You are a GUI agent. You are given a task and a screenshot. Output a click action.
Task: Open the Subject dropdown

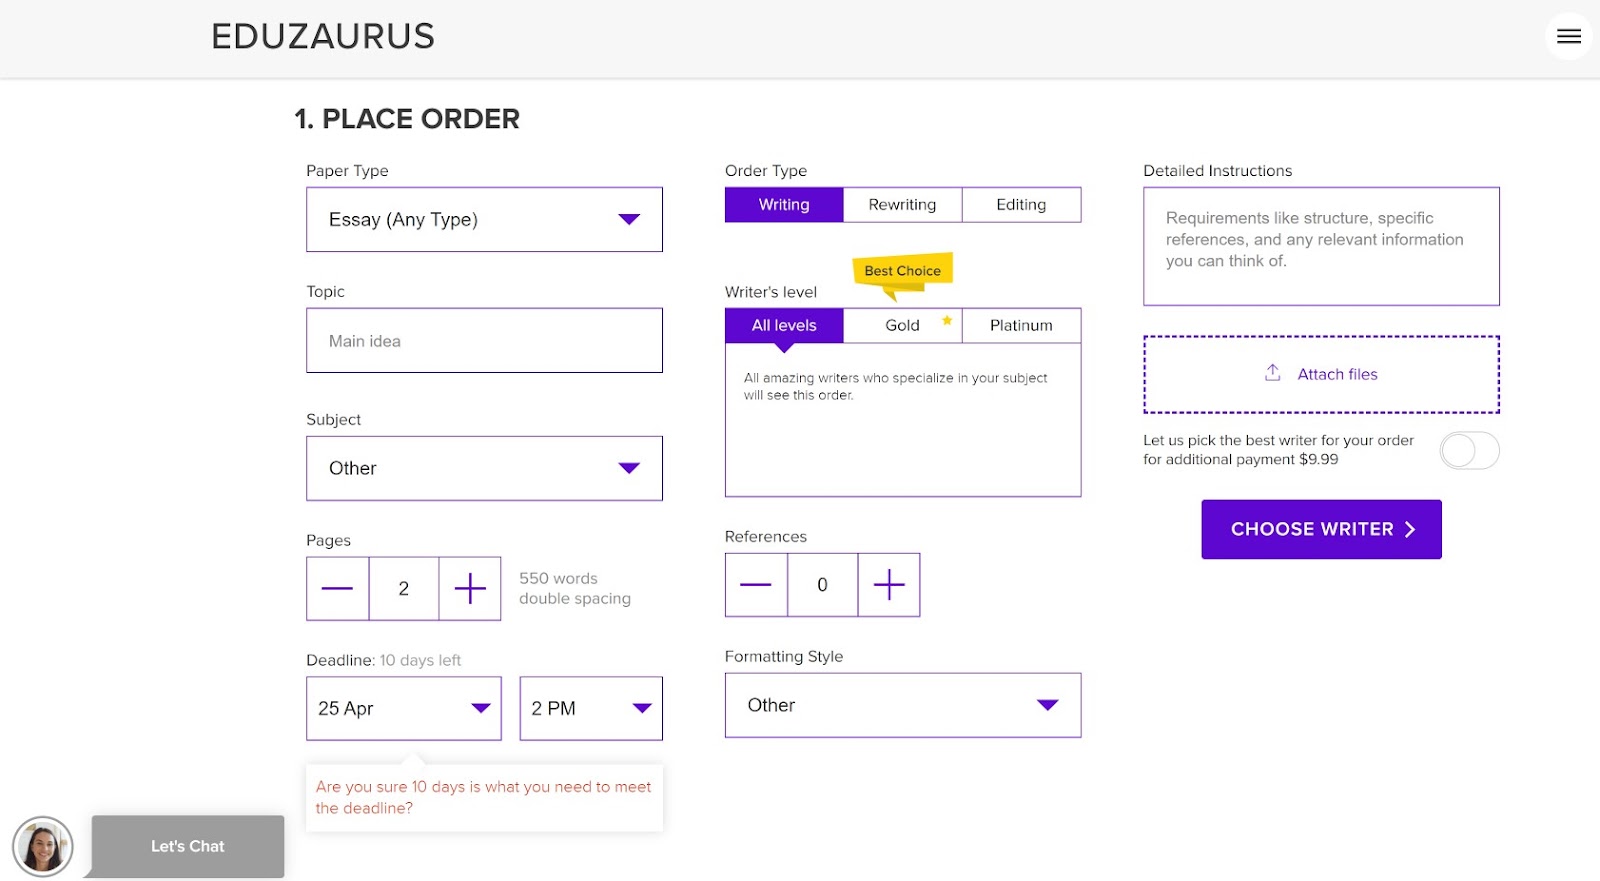tap(484, 468)
